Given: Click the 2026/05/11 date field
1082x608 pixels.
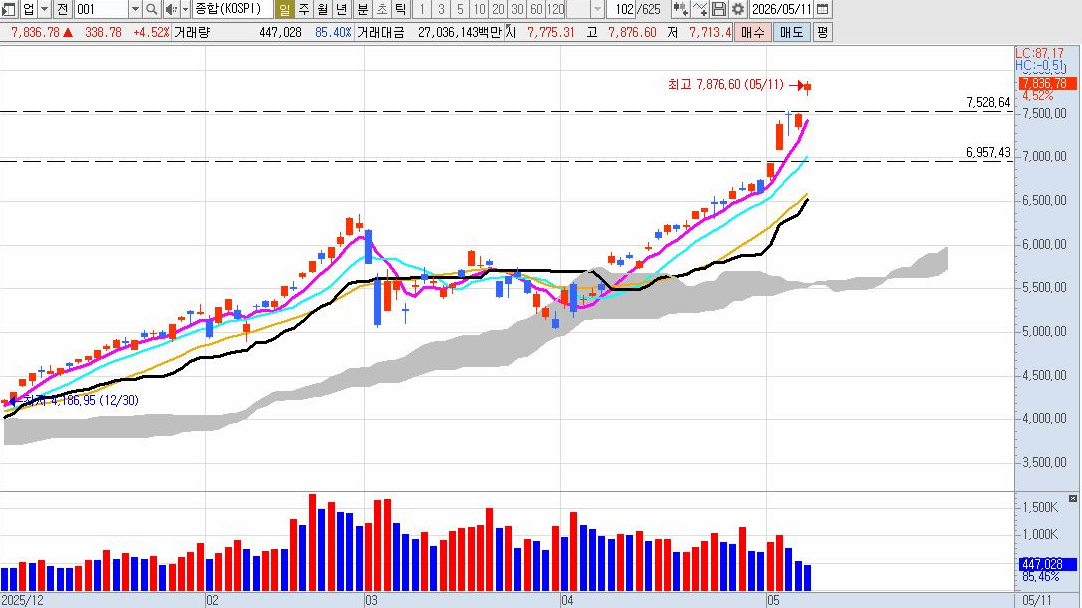Looking at the screenshot, I should point(780,9).
